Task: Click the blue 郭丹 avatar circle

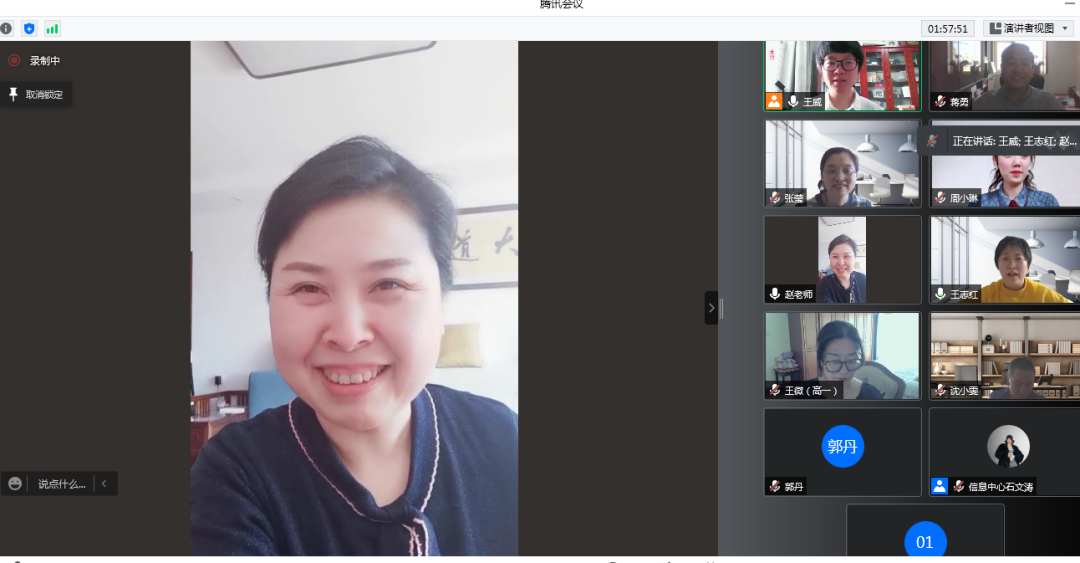Action: (x=842, y=447)
